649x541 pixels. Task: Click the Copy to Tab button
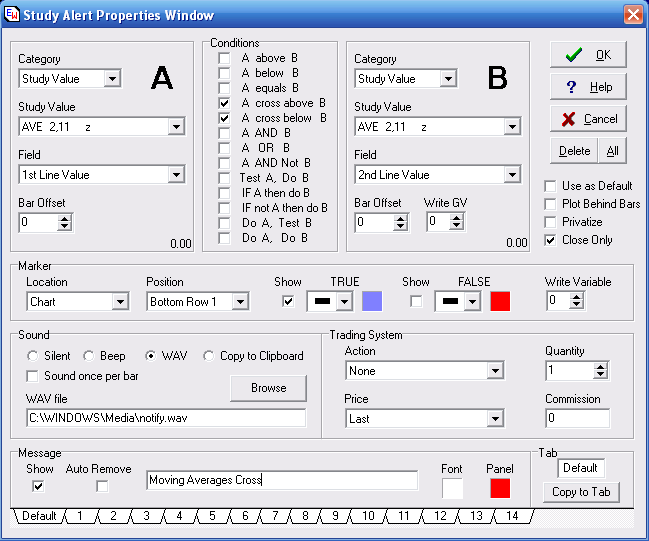[x=583, y=492]
